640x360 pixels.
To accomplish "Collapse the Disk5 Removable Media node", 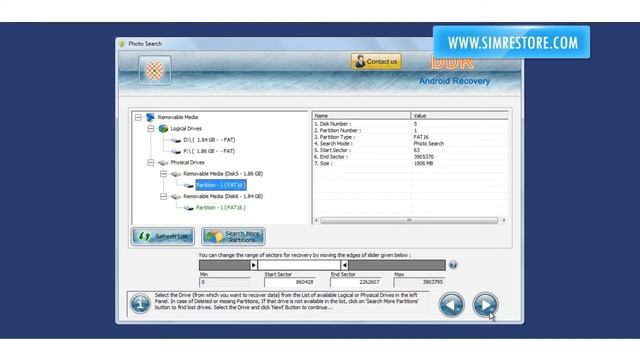I will [x=163, y=174].
